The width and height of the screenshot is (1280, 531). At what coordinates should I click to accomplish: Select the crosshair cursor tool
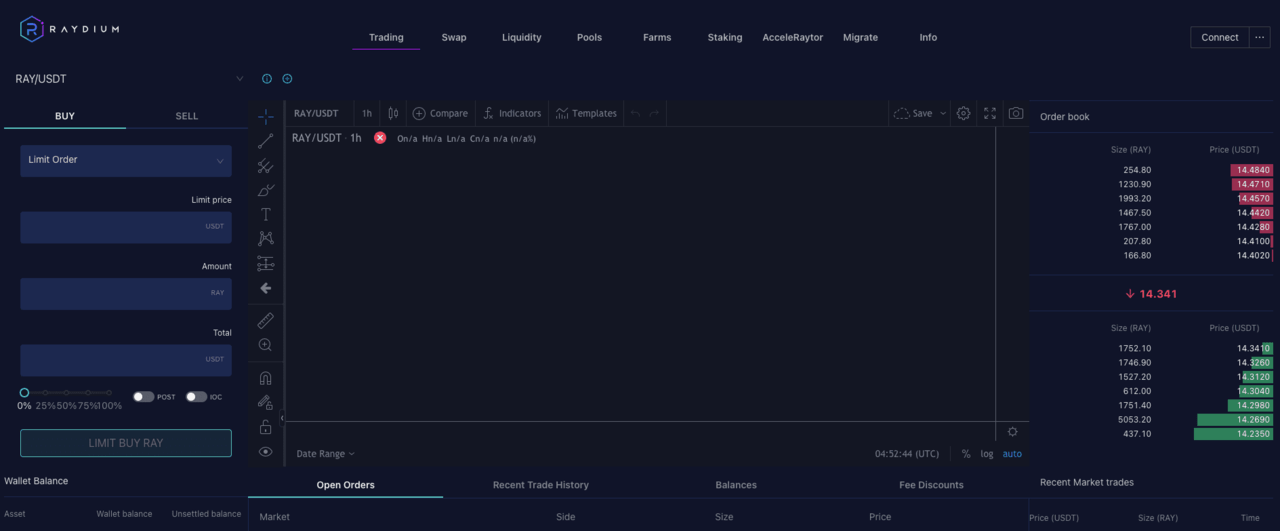[x=265, y=117]
